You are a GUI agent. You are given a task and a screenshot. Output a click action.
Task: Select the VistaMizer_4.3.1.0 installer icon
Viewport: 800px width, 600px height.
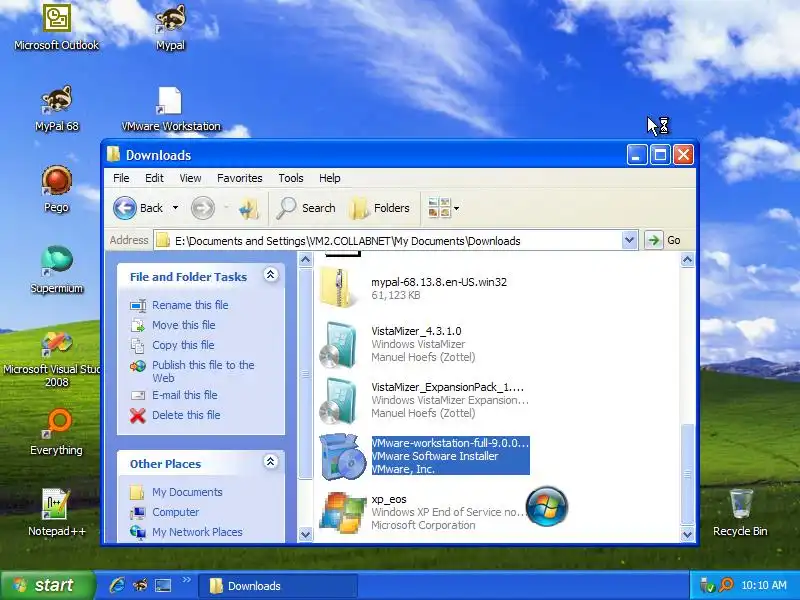click(339, 345)
